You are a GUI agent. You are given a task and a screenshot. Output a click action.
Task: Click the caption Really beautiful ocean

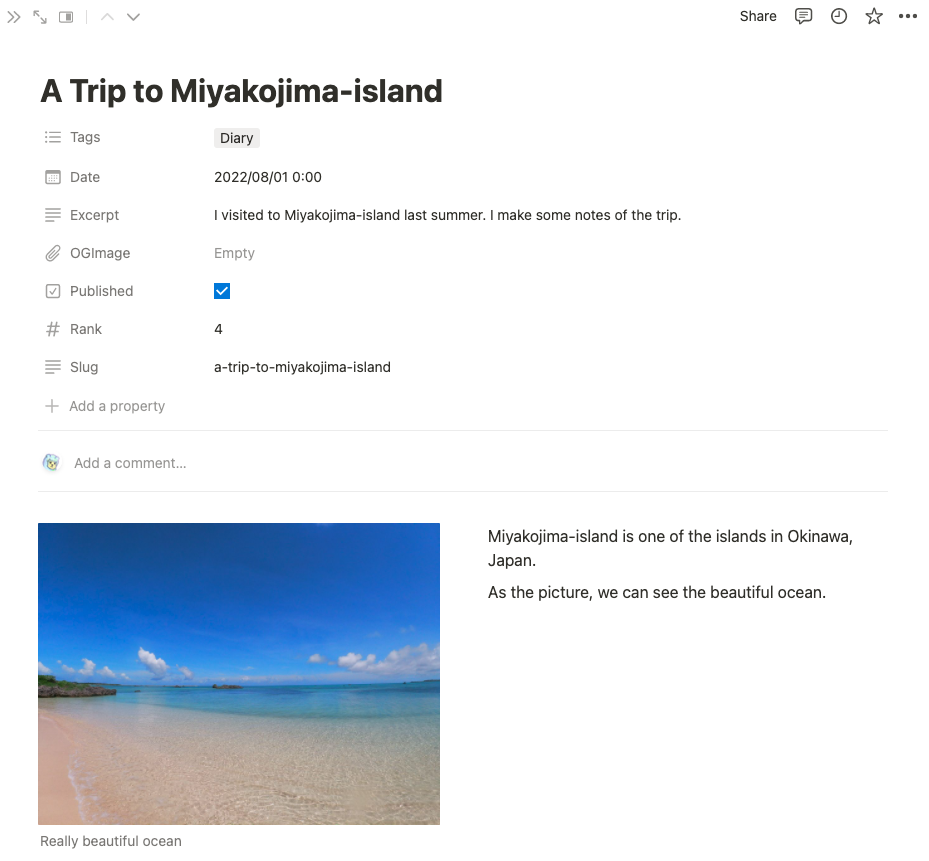coord(111,841)
